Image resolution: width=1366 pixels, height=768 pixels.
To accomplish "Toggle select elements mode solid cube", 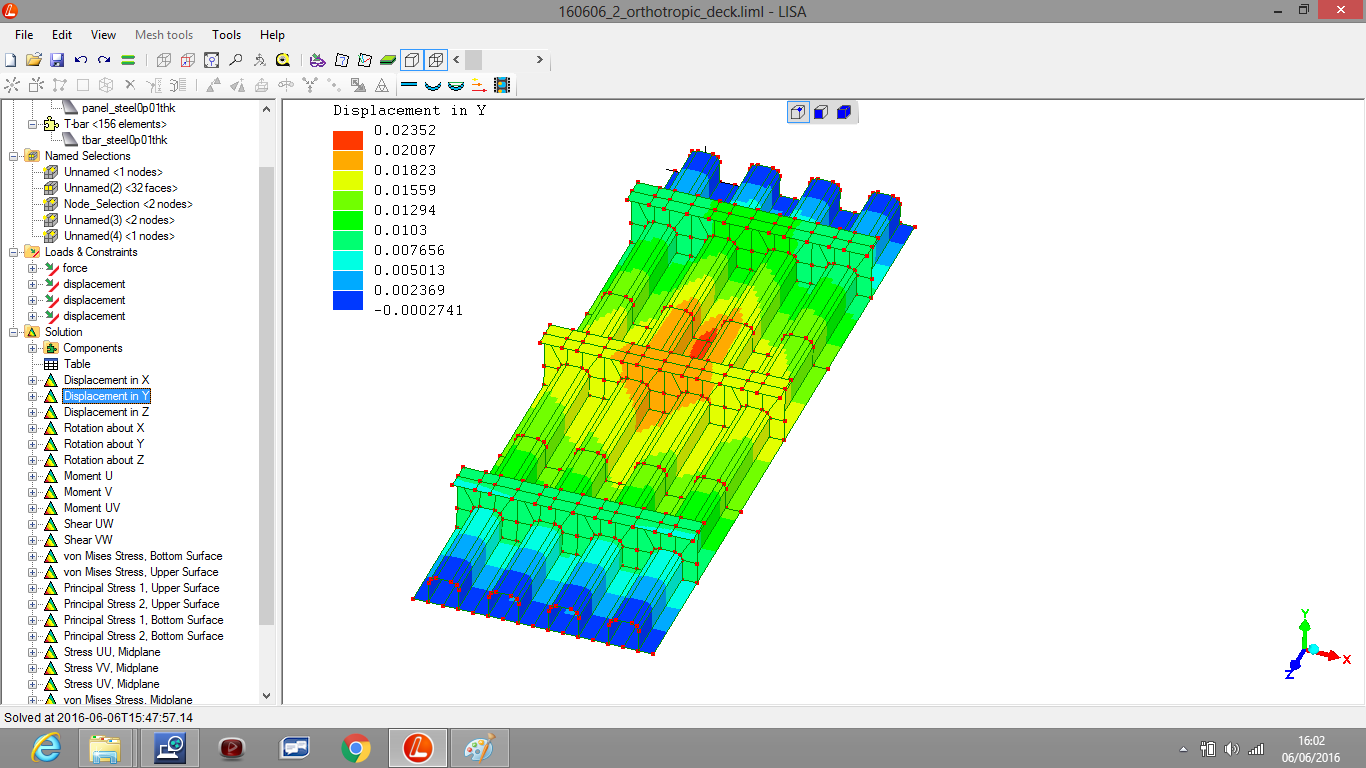I will (843, 112).
